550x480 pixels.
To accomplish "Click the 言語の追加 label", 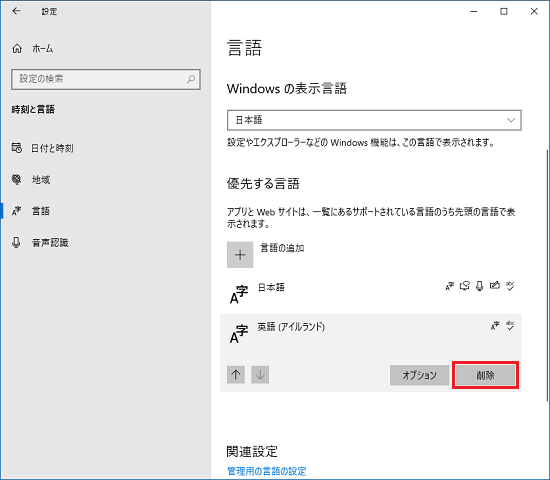I will [x=282, y=248].
